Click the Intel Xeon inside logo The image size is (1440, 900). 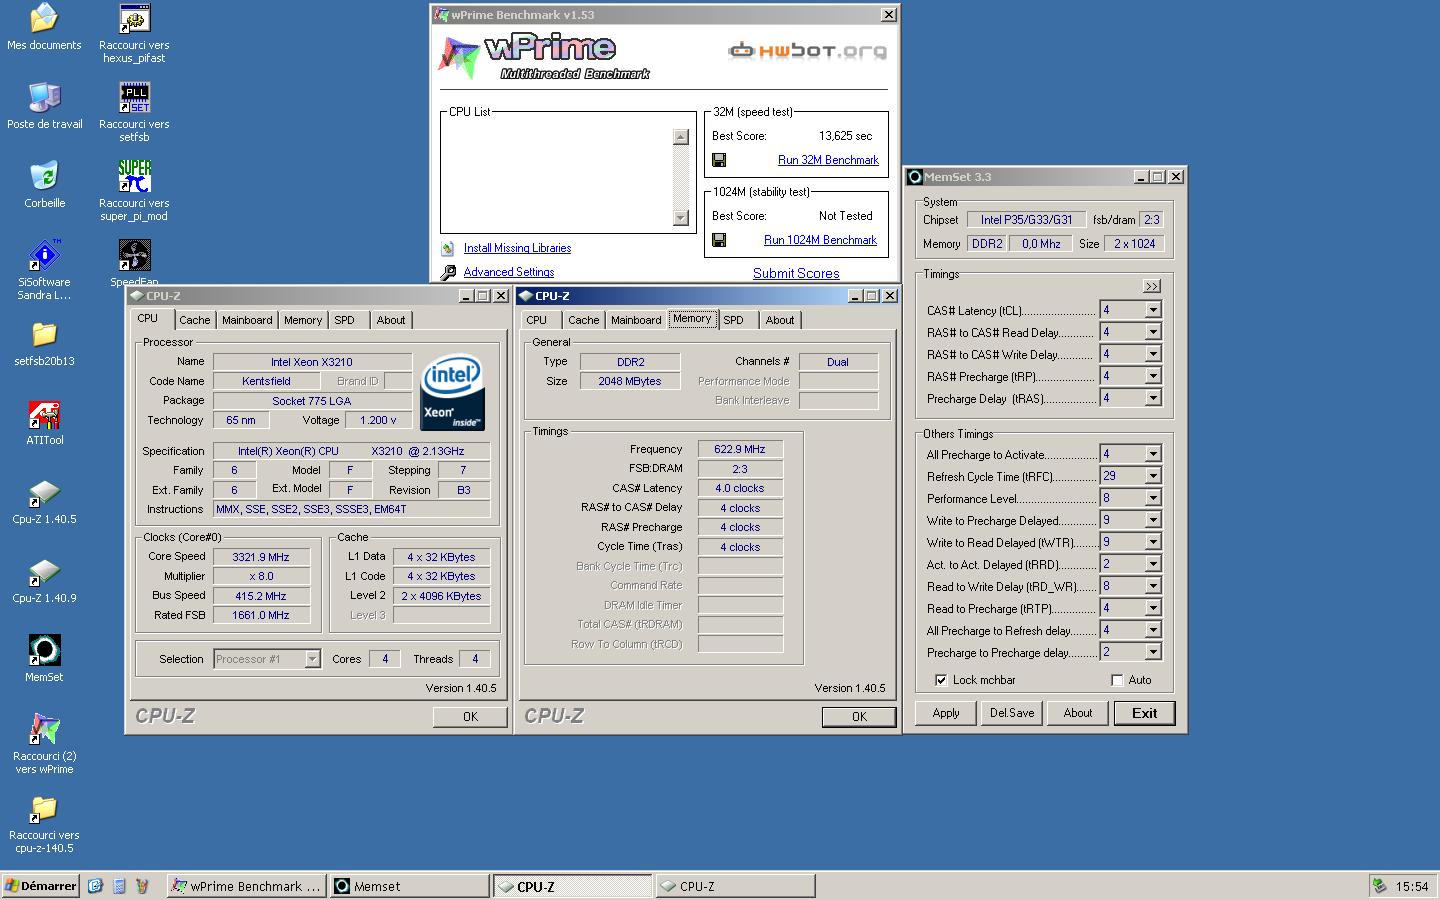pyautogui.click(x=453, y=391)
